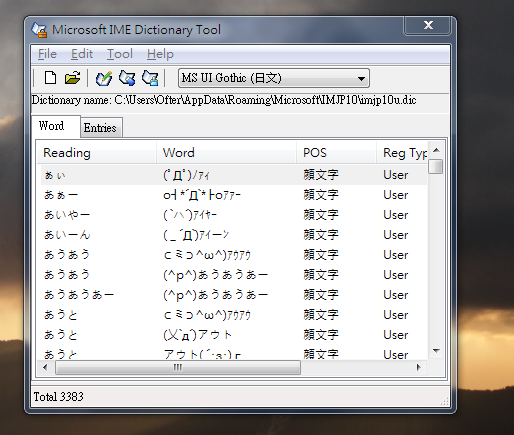This screenshot has height=435, width=514.
Task: Open the Edit menu
Action: click(82, 54)
